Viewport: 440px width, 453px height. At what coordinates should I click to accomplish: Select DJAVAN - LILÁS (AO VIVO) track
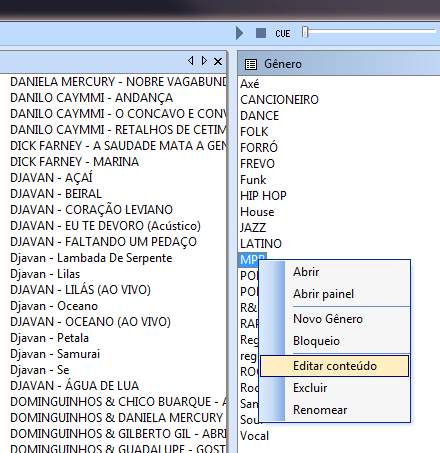[80, 290]
